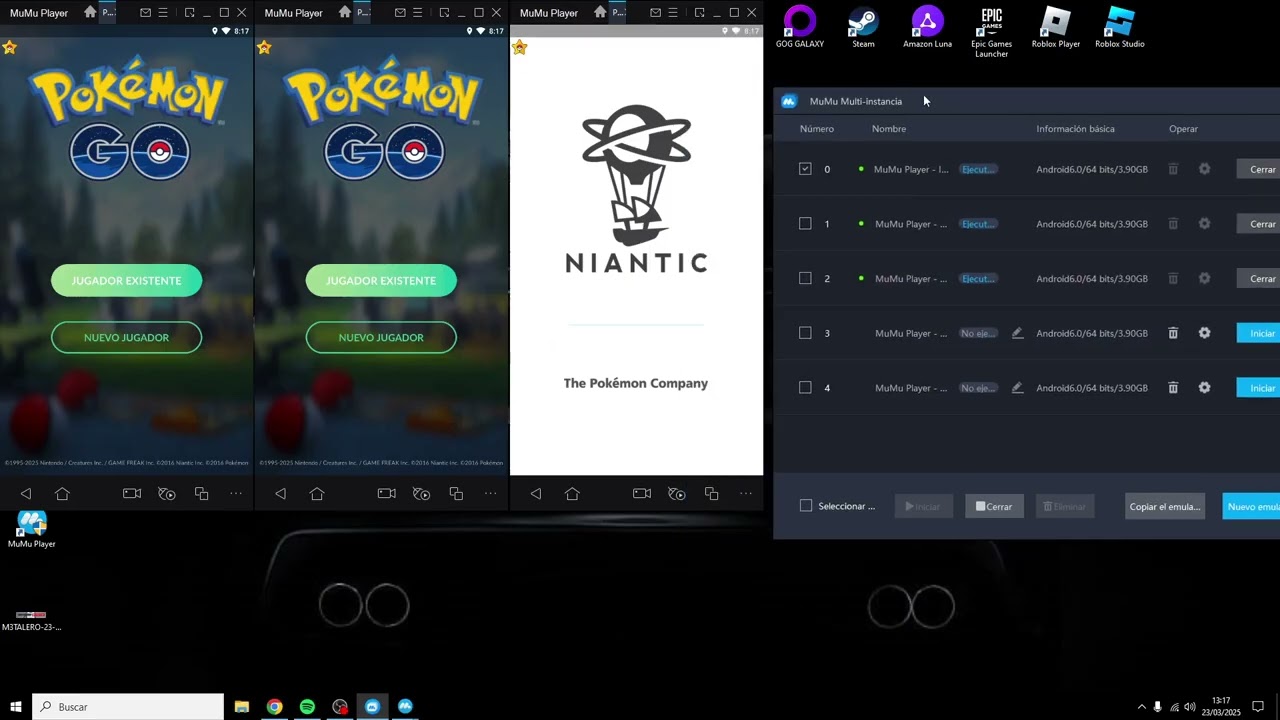Open Epic Games Launcher shortcut
This screenshot has width=1280, height=720.
tap(991, 32)
